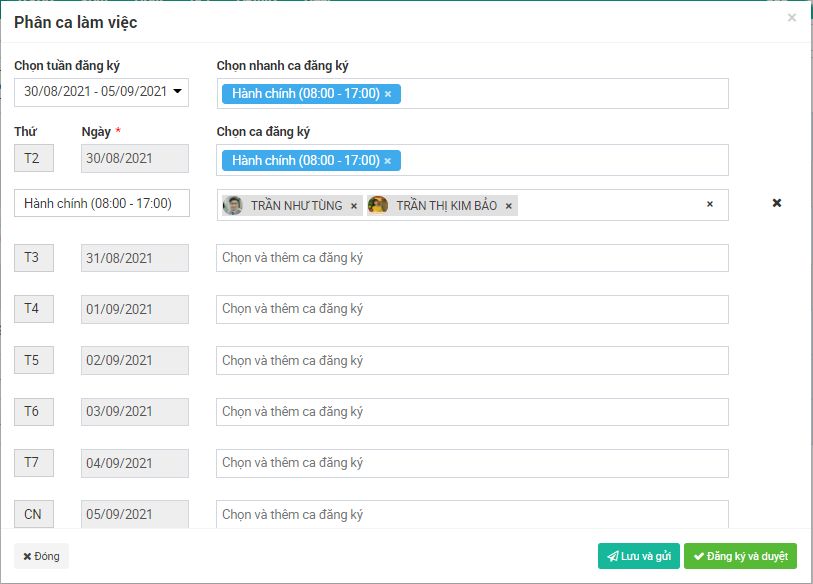The image size is (813, 584).
Task: Open shift selector for 01/09/2021
Action: point(472,310)
